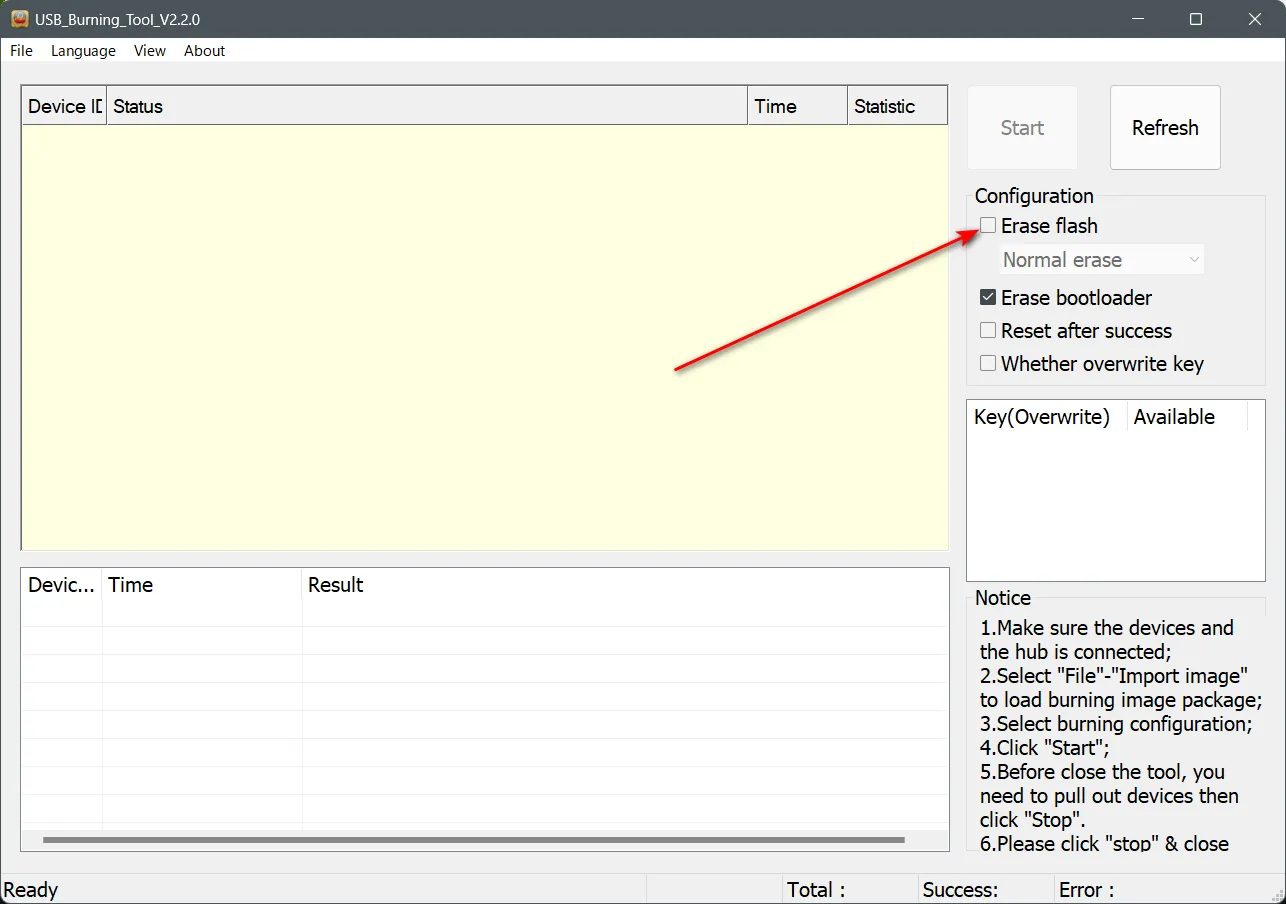
Task: Click the Key(Overwrite) column header
Action: [x=1047, y=417]
